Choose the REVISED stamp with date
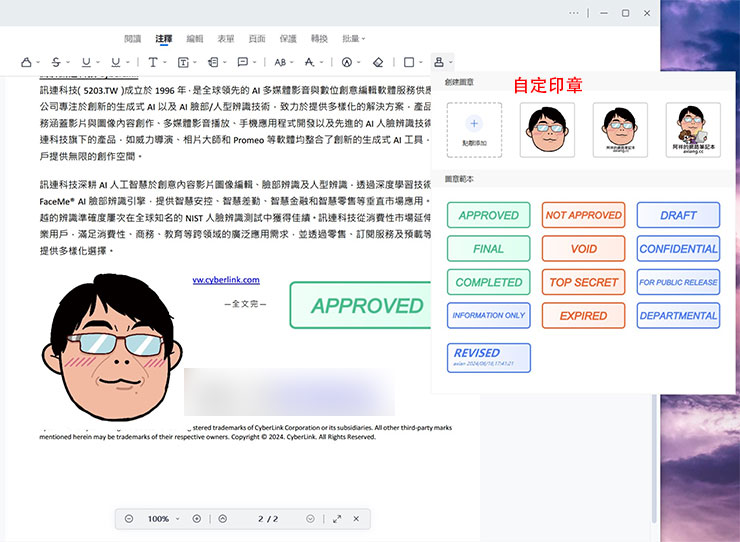Viewport: 740px width, 542px height. tap(488, 358)
